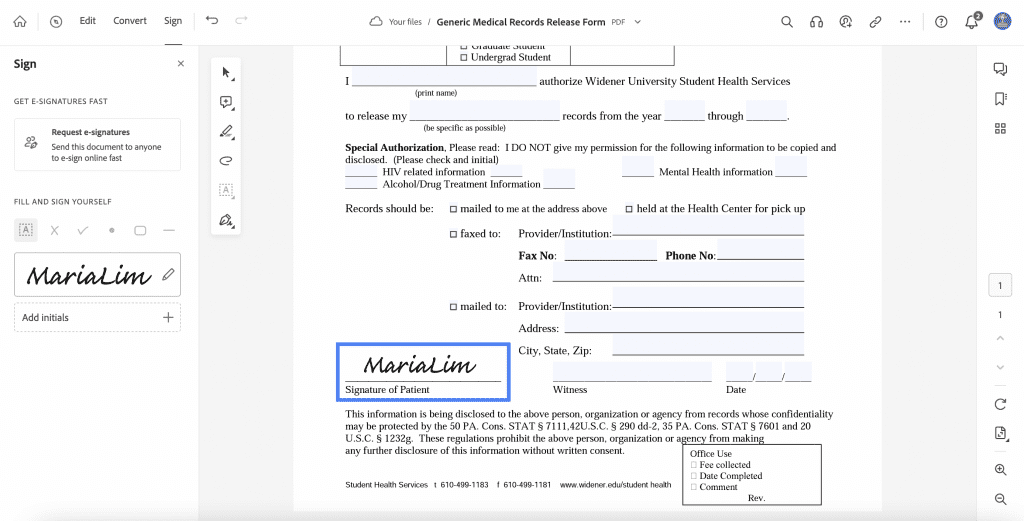The height and width of the screenshot is (521, 1024).
Task: Select the highlight pen tool
Action: point(226,132)
